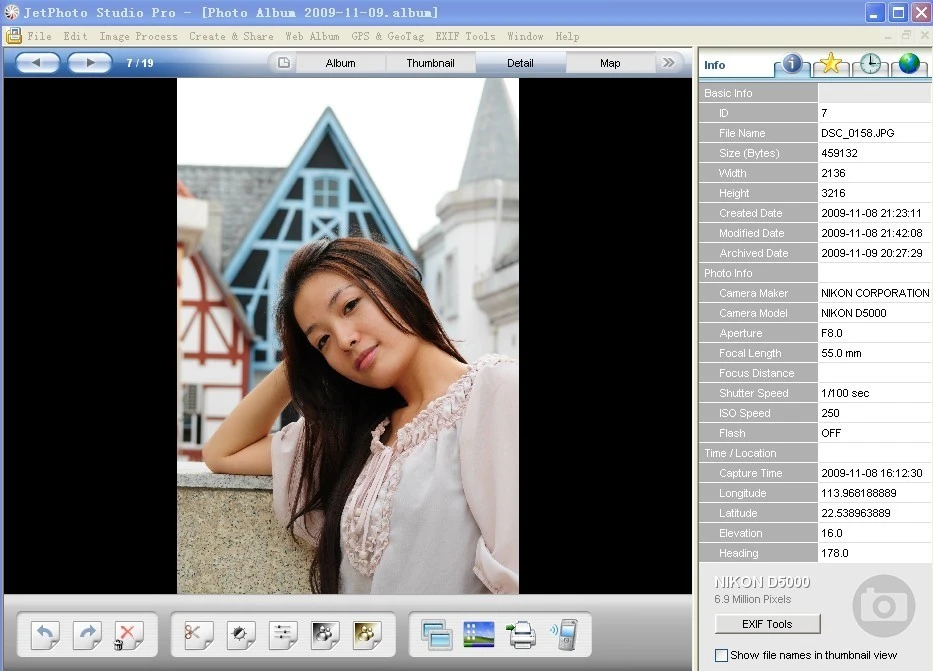The width and height of the screenshot is (933, 671).
Task: Rotate the photo right
Action: [87, 635]
